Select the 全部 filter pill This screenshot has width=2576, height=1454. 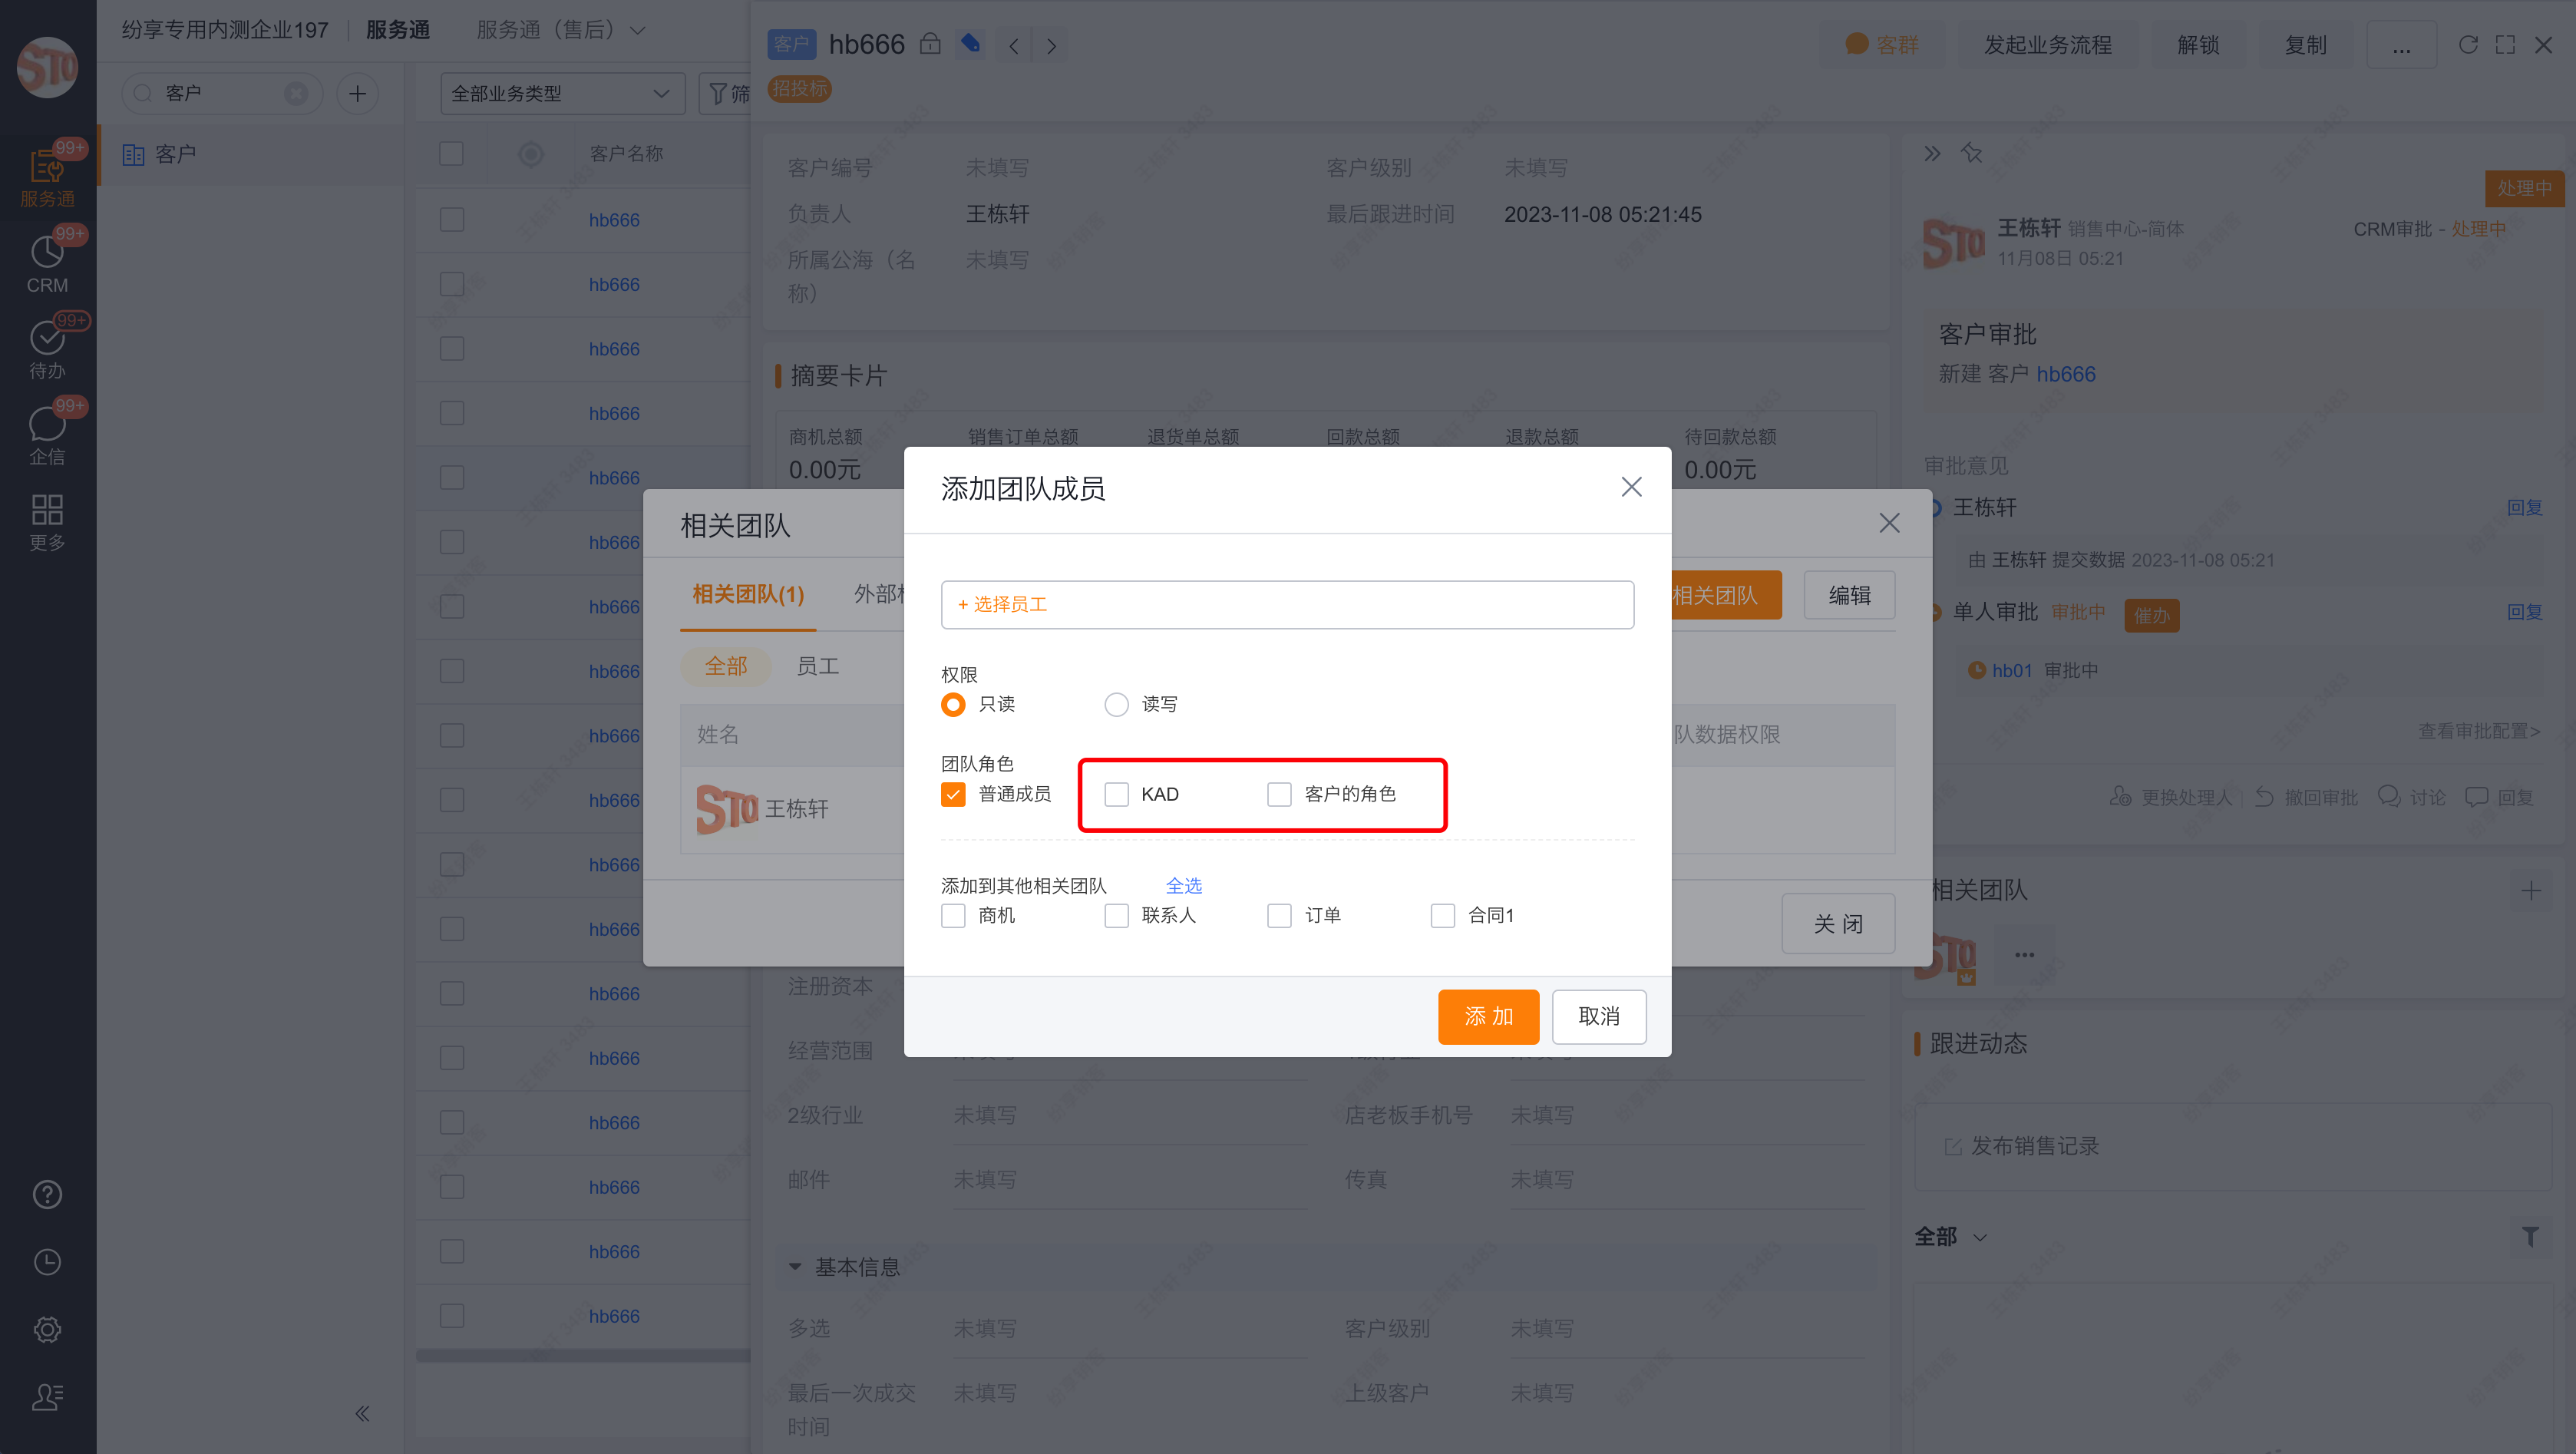point(726,666)
